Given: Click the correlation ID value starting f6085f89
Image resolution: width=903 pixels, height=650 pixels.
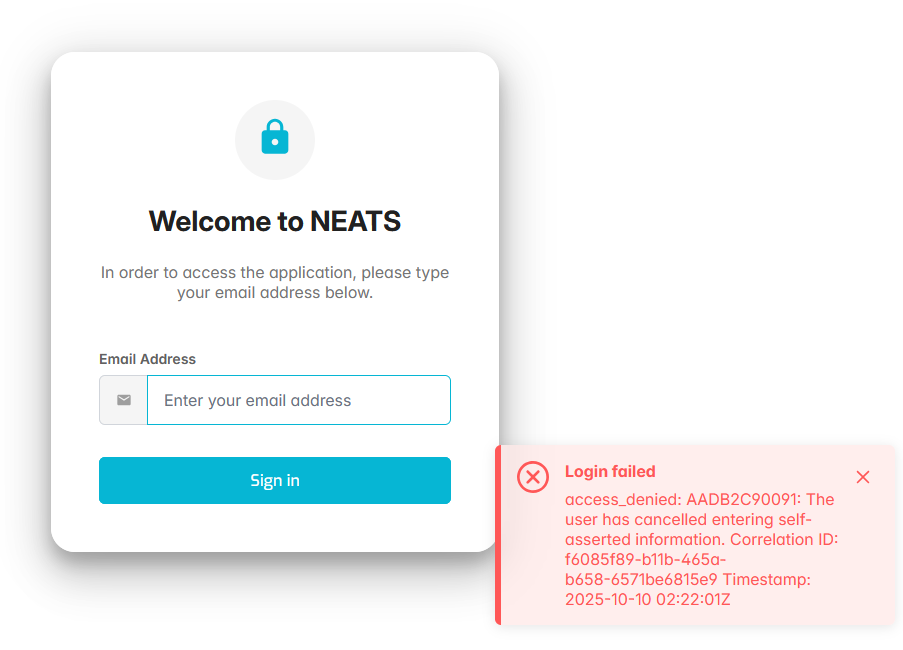Looking at the screenshot, I should coord(645,570).
